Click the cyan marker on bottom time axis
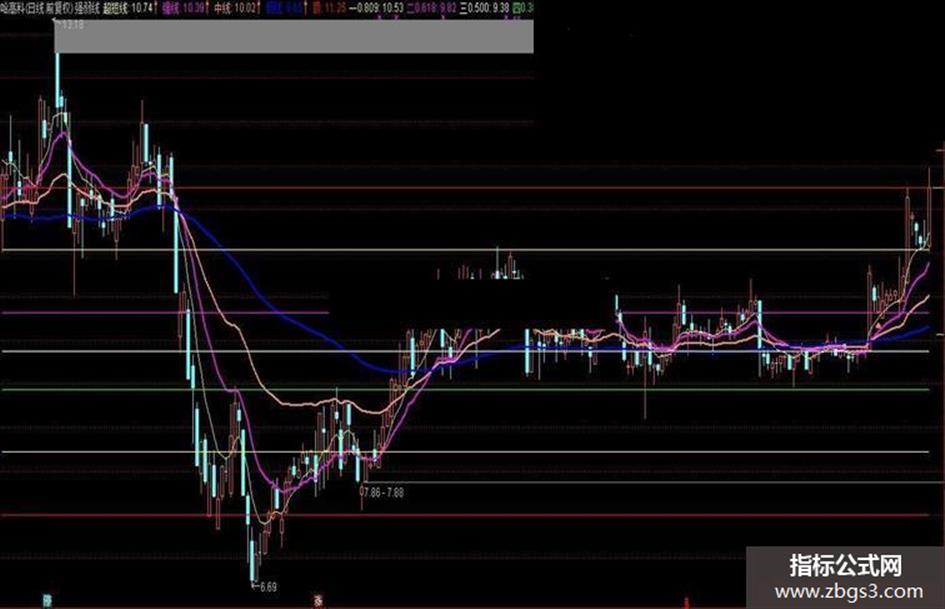The width and height of the screenshot is (945, 609). coord(47,601)
